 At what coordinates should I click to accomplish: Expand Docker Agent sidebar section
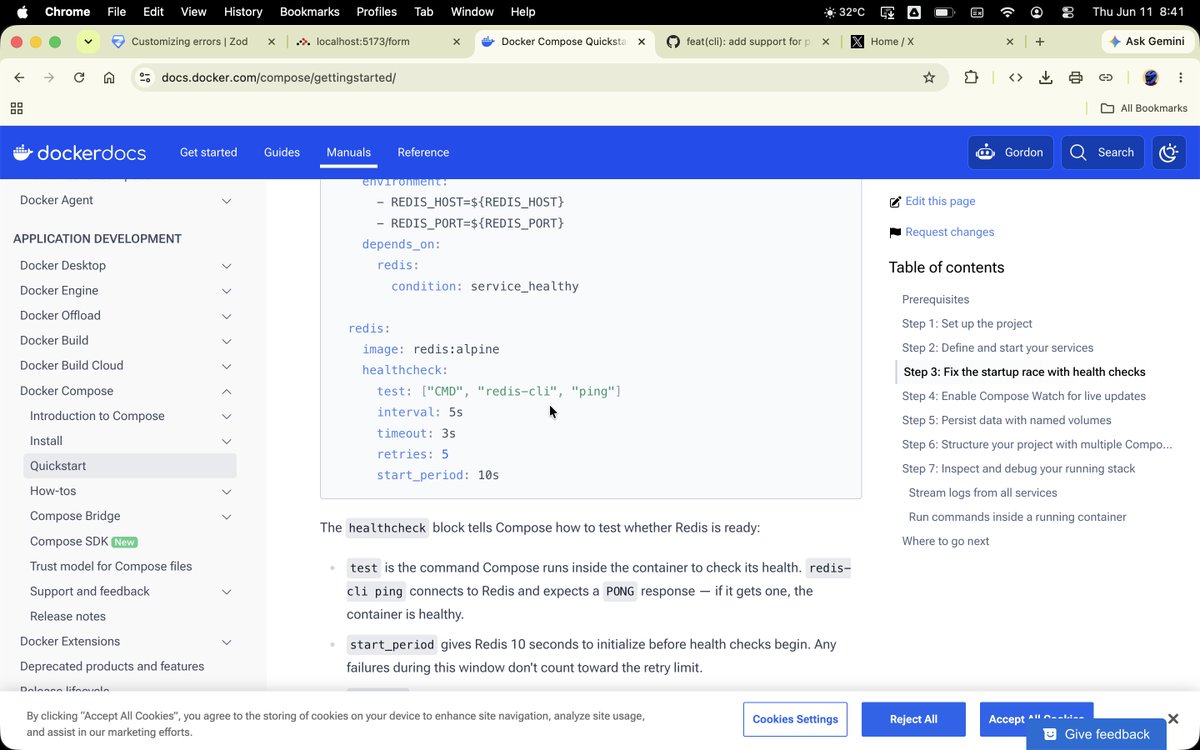pyautogui.click(x=226, y=201)
